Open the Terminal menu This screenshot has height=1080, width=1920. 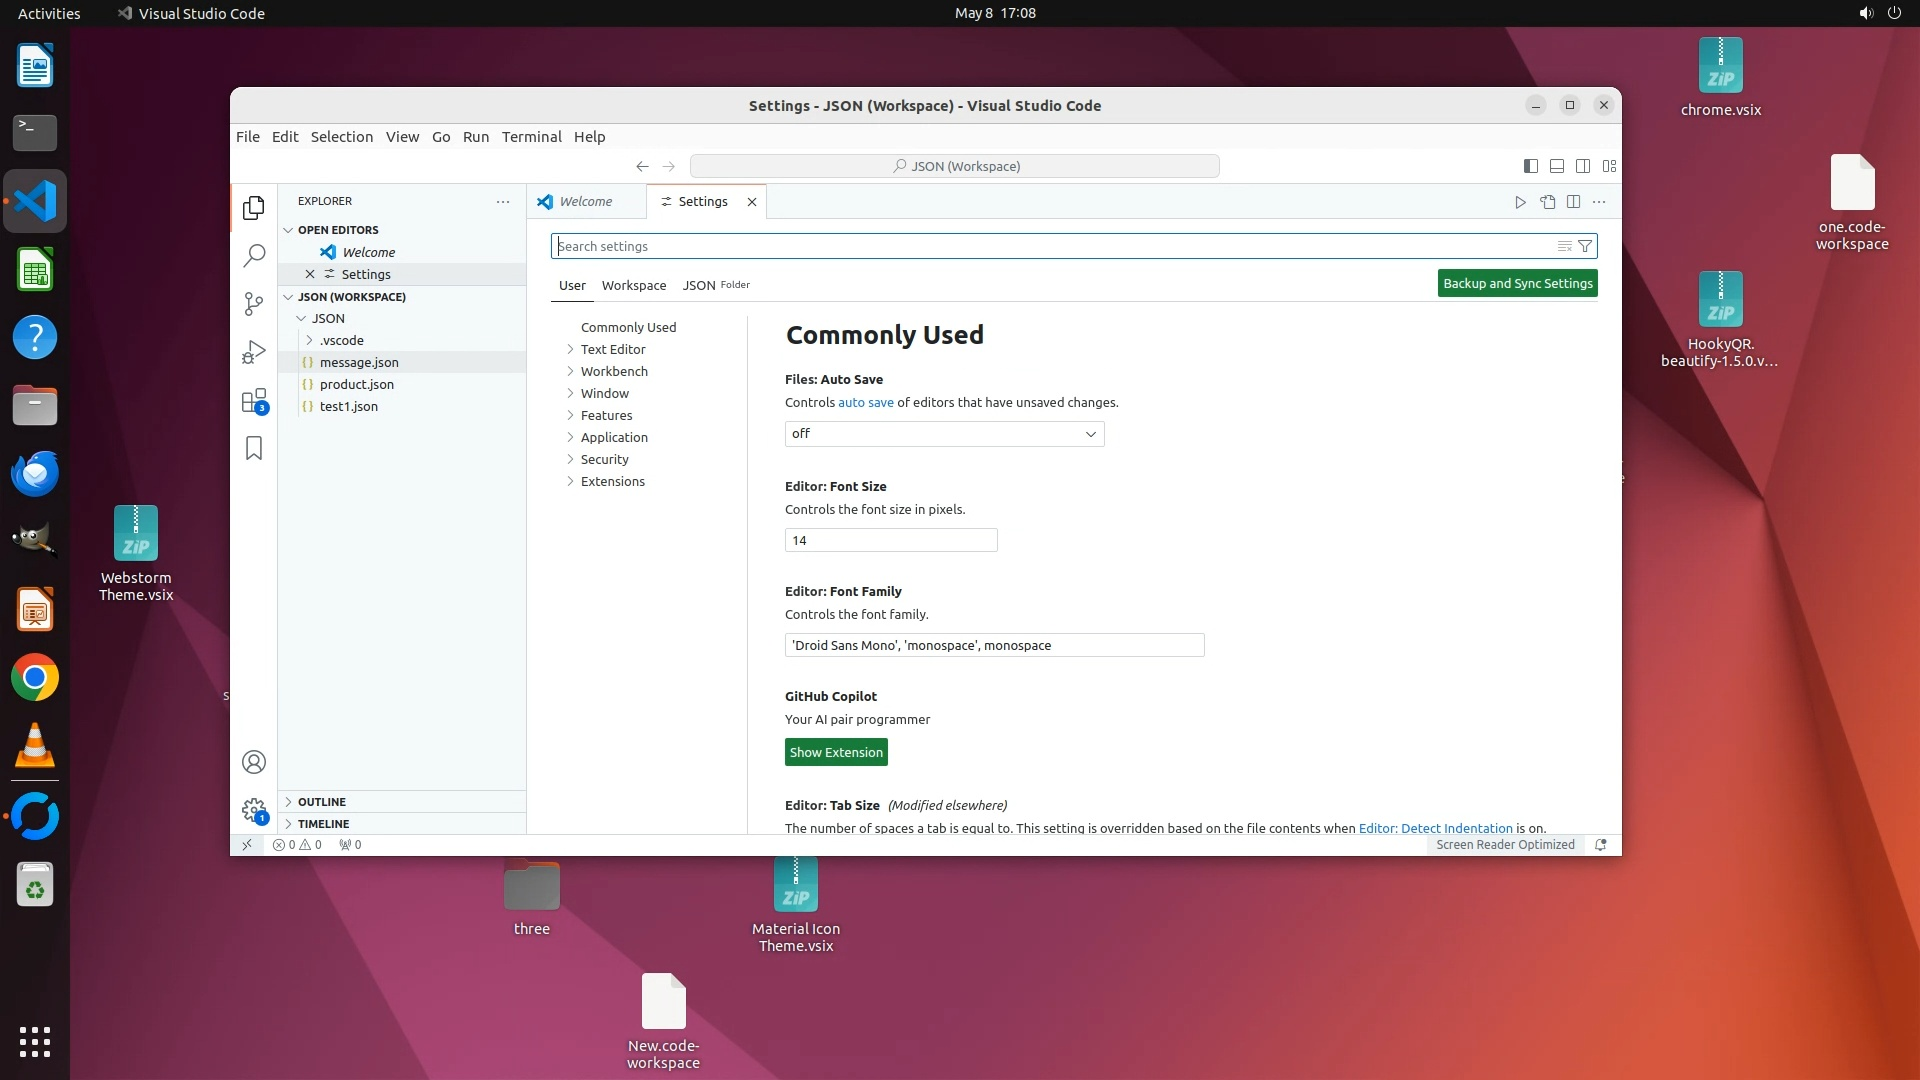[x=531, y=137]
